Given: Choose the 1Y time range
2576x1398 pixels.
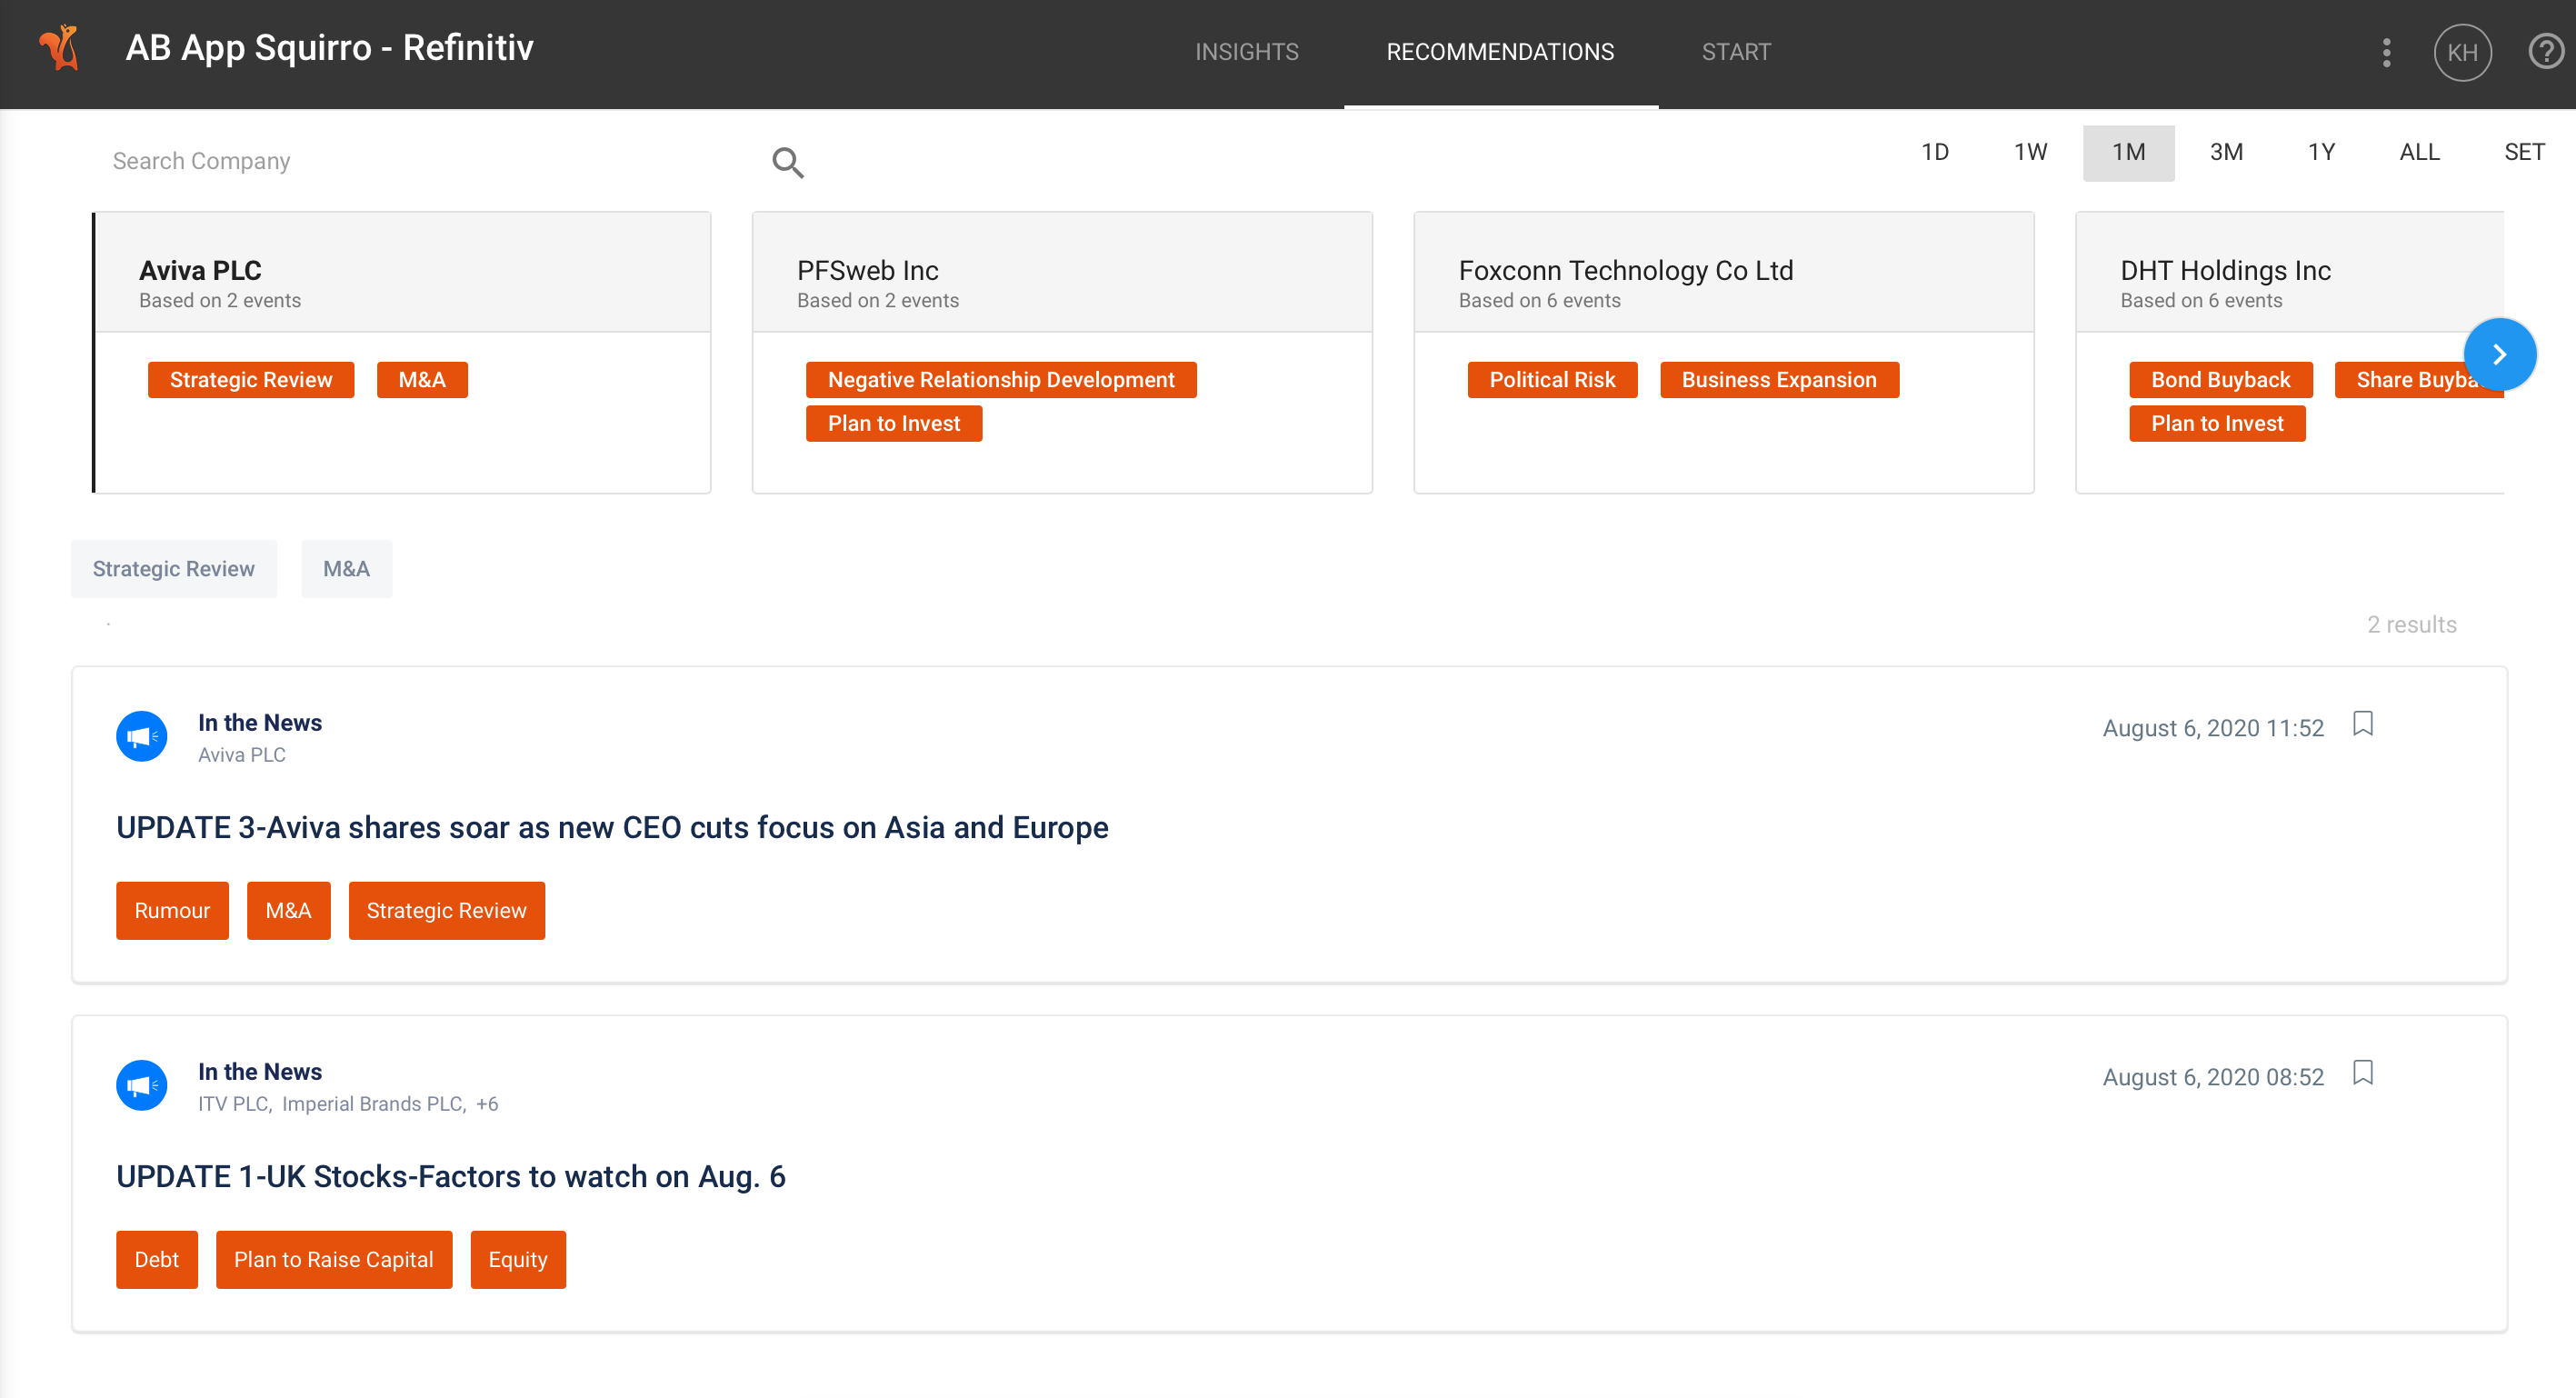Looking at the screenshot, I should tap(2321, 152).
